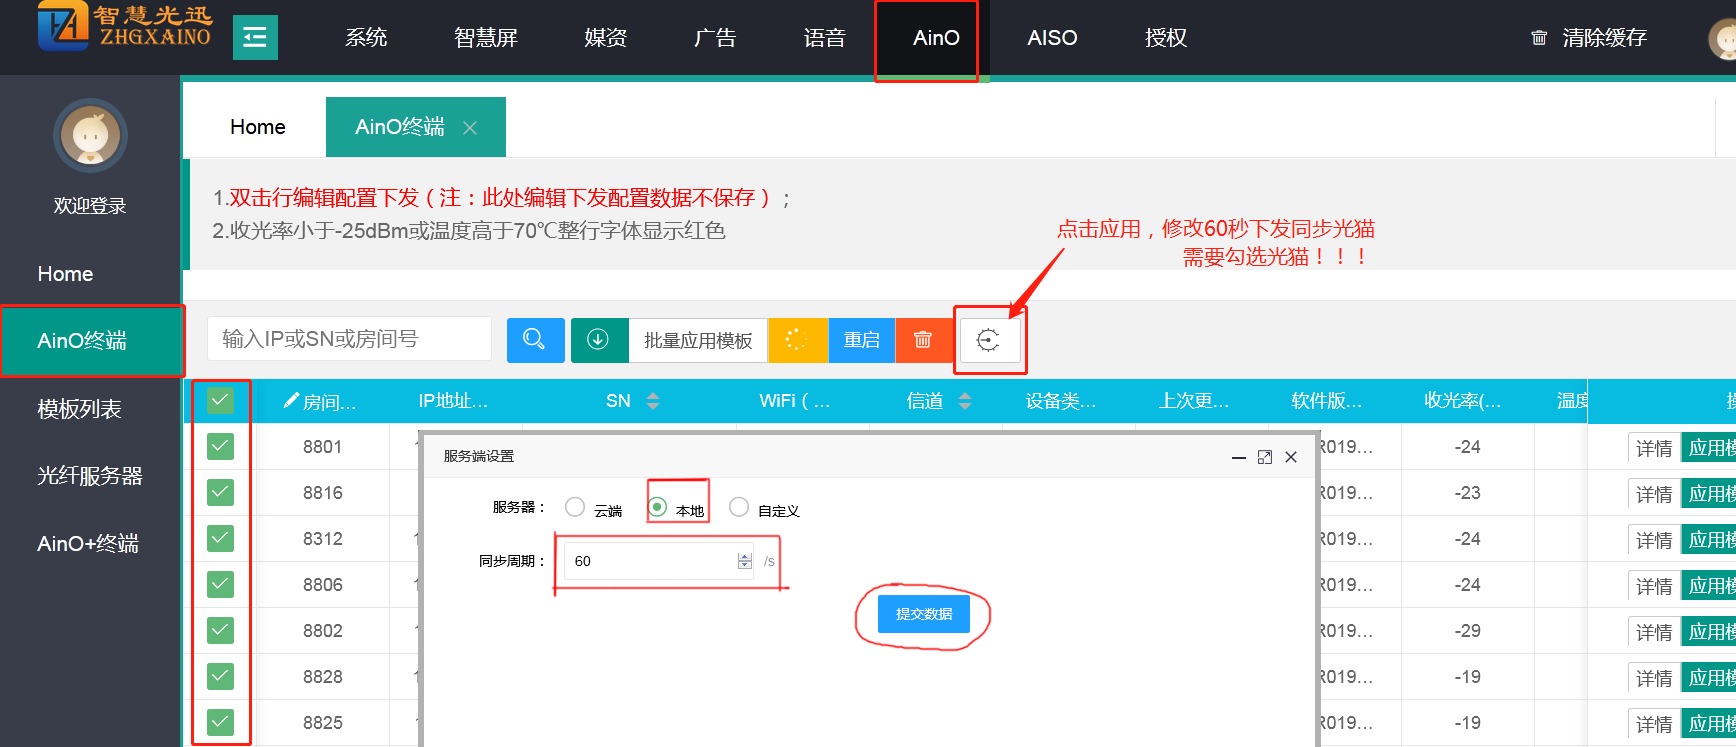Toggle the sidebar hamburger menu icon
Image resolution: width=1736 pixels, height=747 pixels.
(x=255, y=38)
